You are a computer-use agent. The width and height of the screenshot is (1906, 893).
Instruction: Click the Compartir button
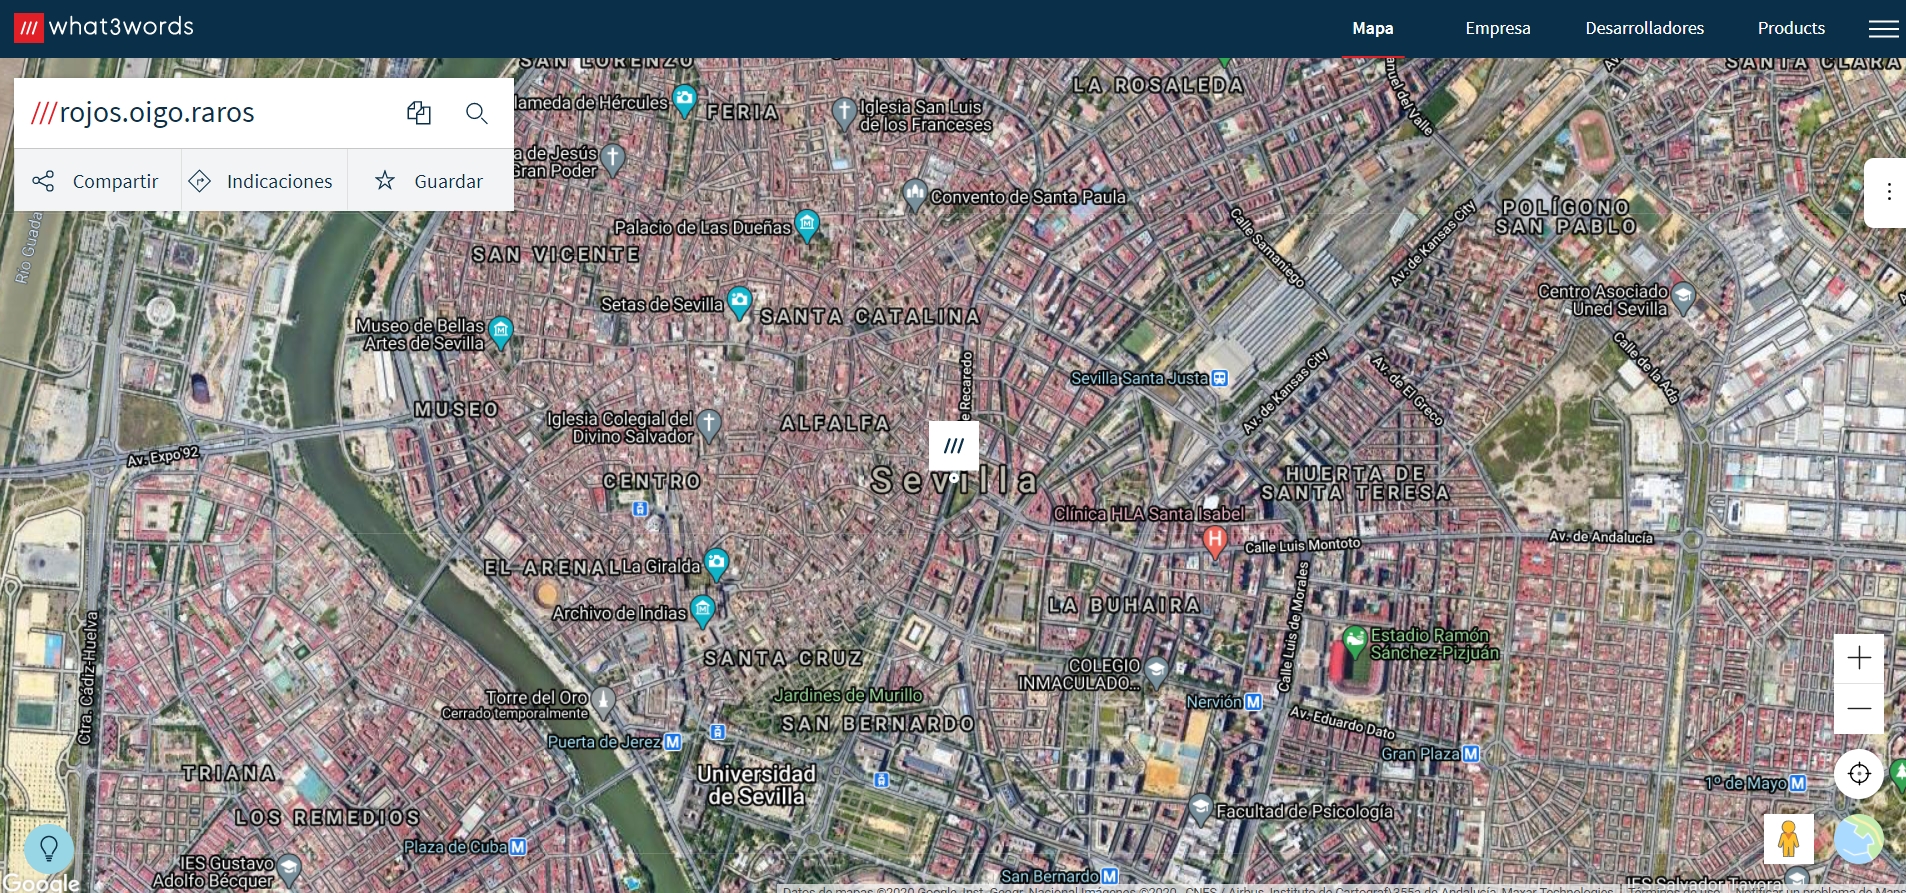tap(97, 181)
